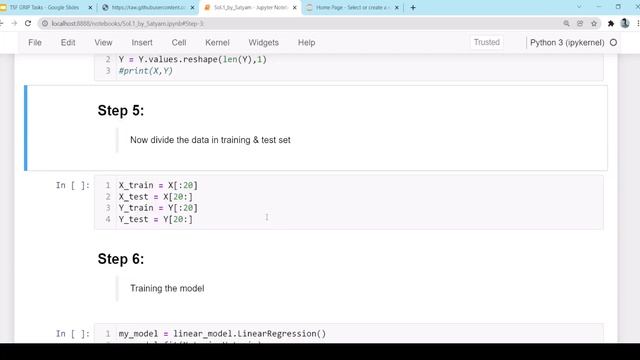
Task: Click the 'Training the model' text
Action: pos(167,289)
